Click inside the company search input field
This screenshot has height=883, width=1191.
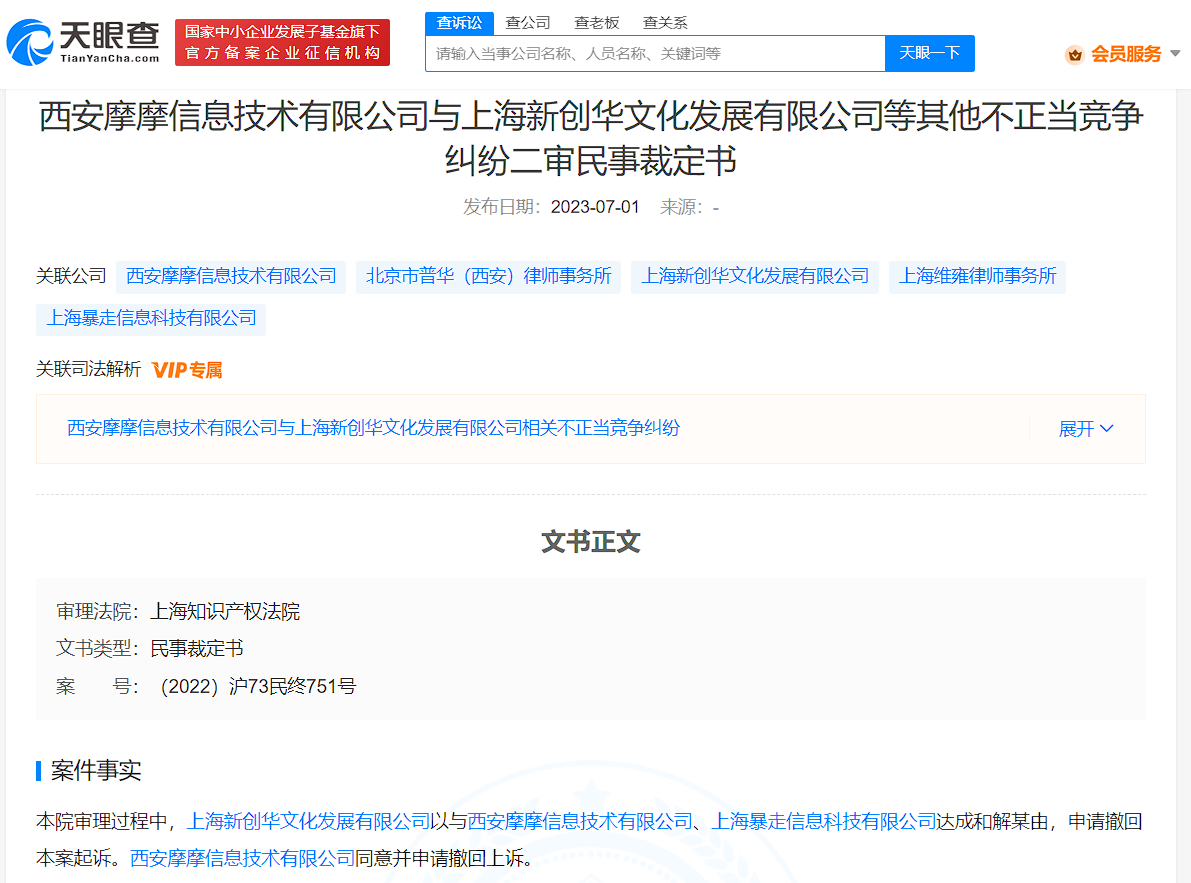(x=650, y=53)
